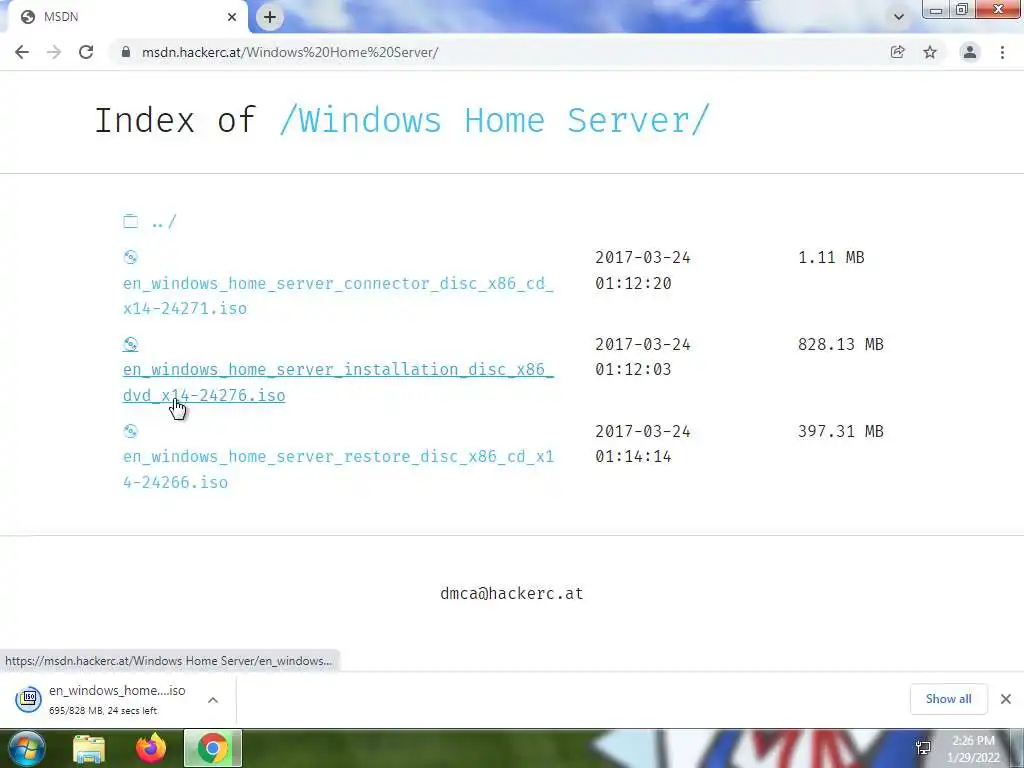
Task: Download the installation disc x14-24276 ISO
Action: tap(338, 382)
